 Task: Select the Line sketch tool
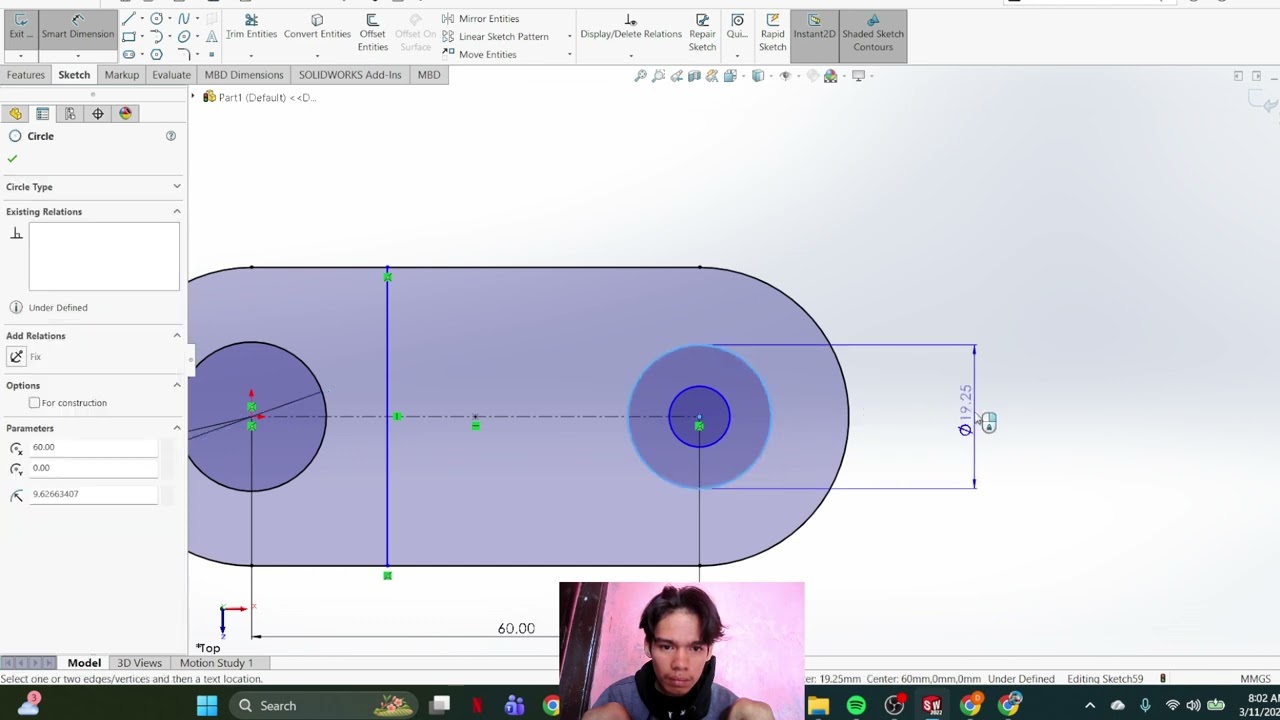tap(129, 19)
